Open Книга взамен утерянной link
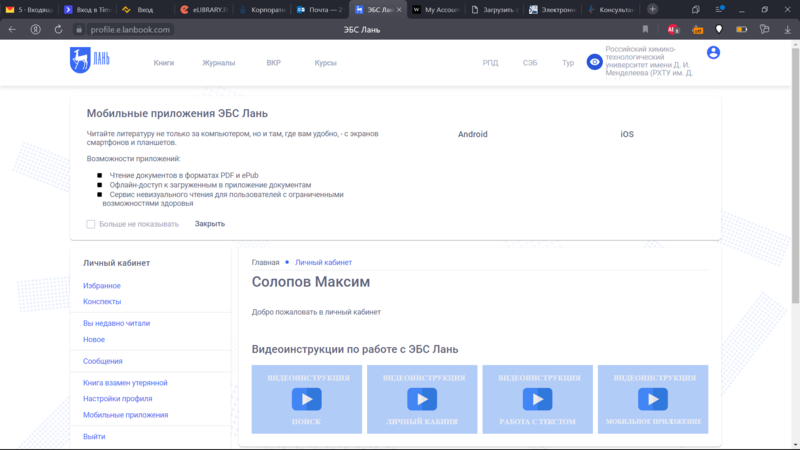 (x=125, y=383)
